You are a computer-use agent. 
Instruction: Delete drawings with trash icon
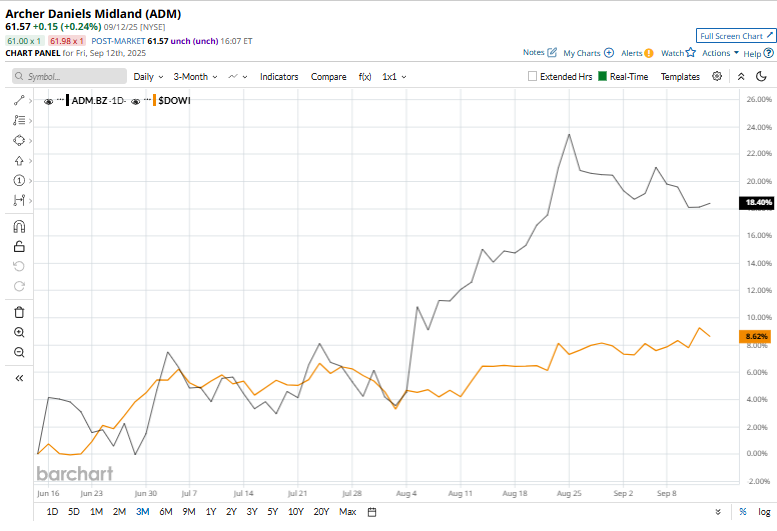coord(19,313)
